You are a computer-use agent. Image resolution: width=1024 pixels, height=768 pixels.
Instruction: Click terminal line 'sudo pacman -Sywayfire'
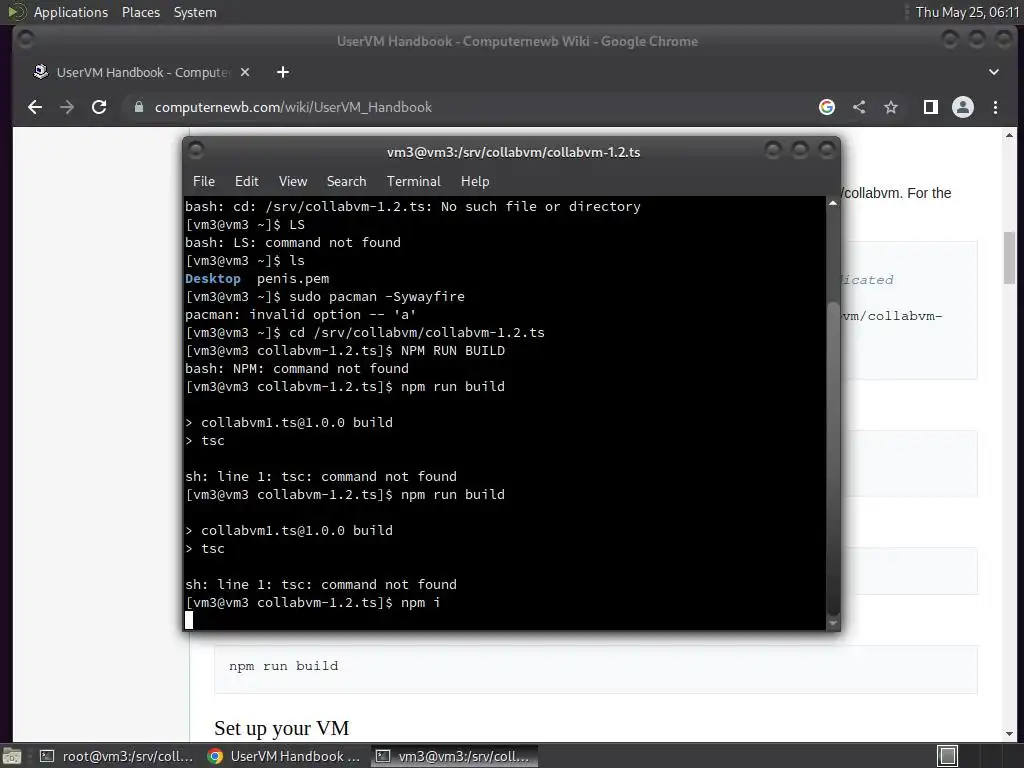tap(325, 296)
